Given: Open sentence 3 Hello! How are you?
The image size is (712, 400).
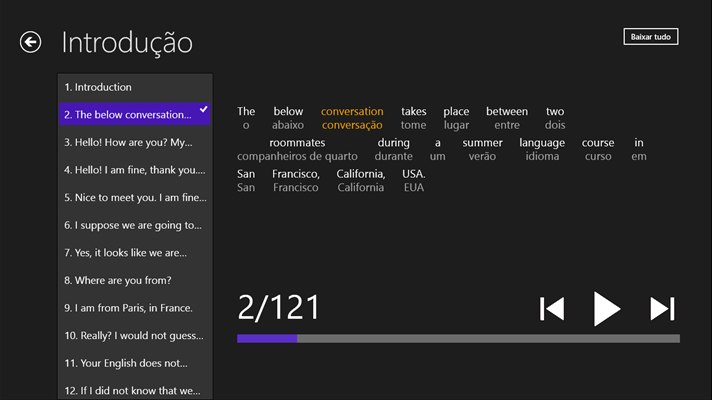Looking at the screenshot, I should (x=135, y=142).
